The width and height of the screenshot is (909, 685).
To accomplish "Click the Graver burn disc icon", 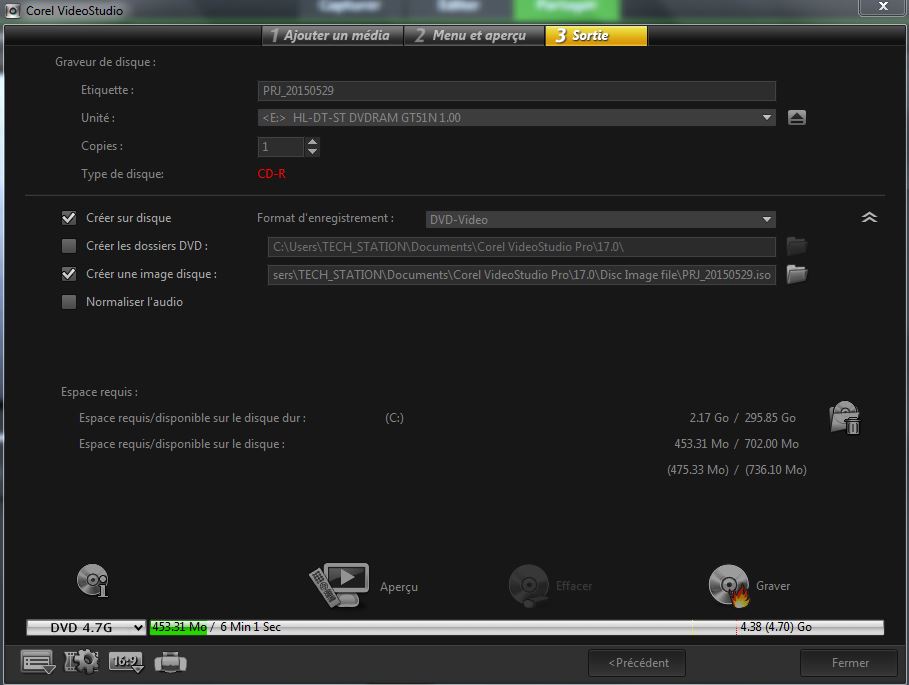I will [729, 585].
